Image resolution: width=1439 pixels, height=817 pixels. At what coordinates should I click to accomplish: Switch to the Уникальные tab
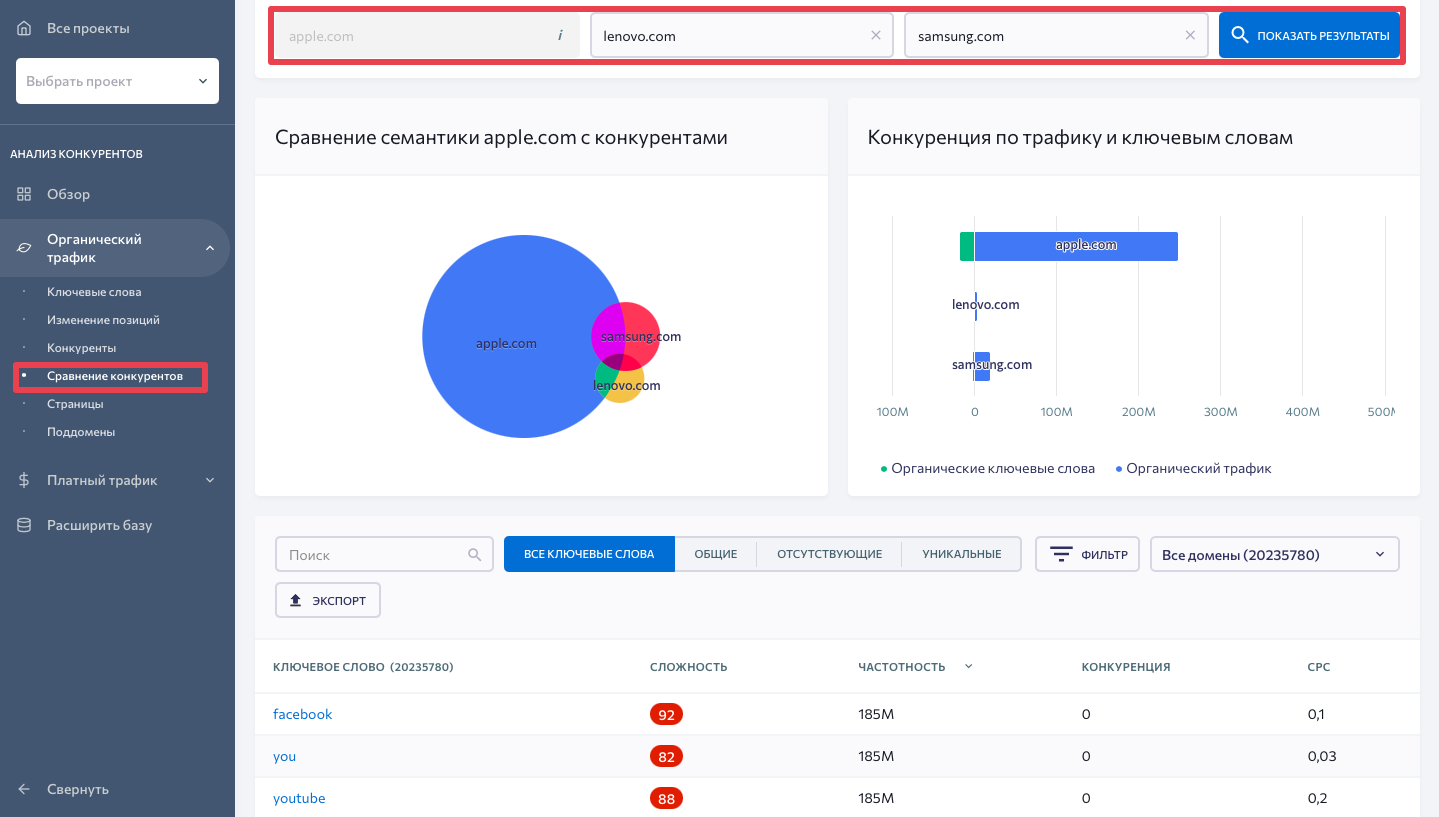(962, 554)
